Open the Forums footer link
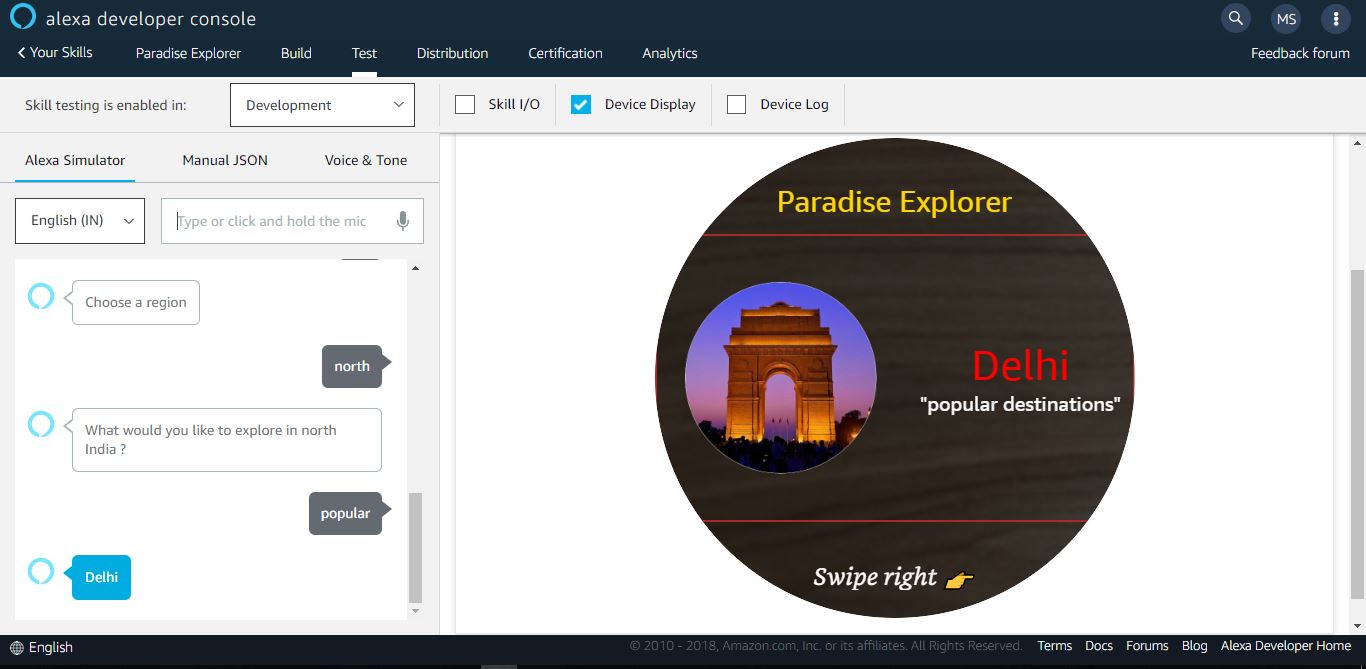 (x=1147, y=646)
